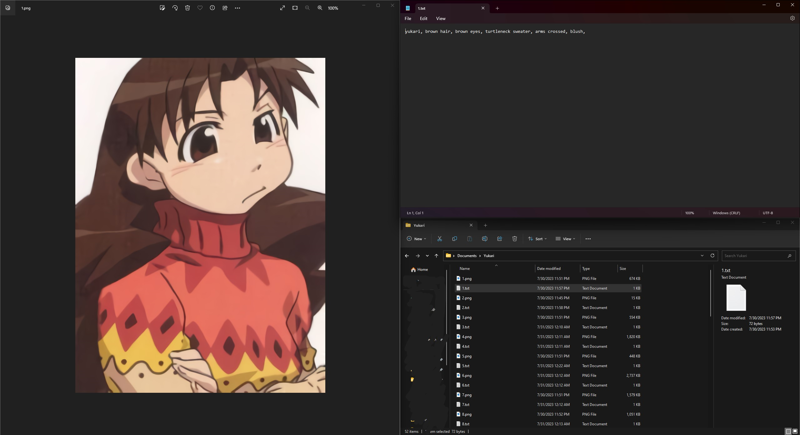Add a new tab in Notepad
The image size is (800, 435).
pos(497,8)
